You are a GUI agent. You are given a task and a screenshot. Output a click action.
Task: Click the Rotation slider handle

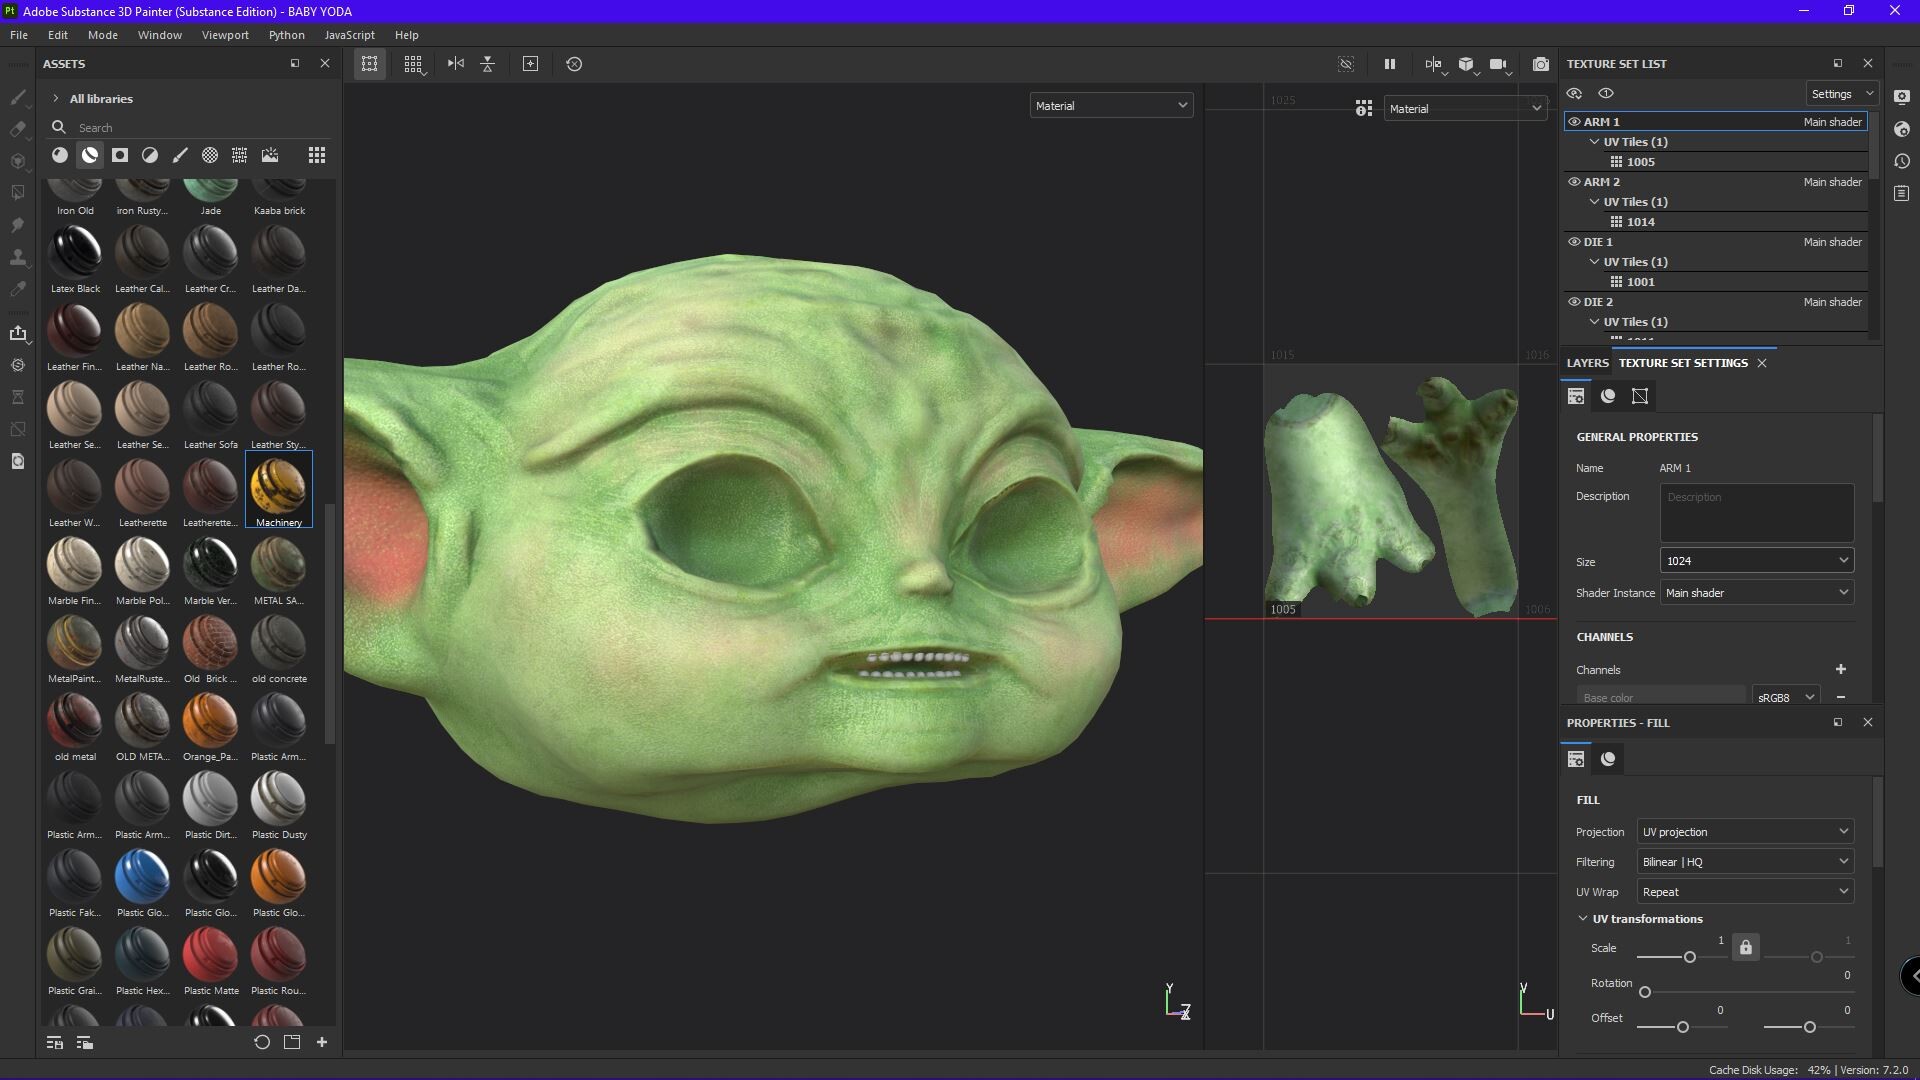1645,992
